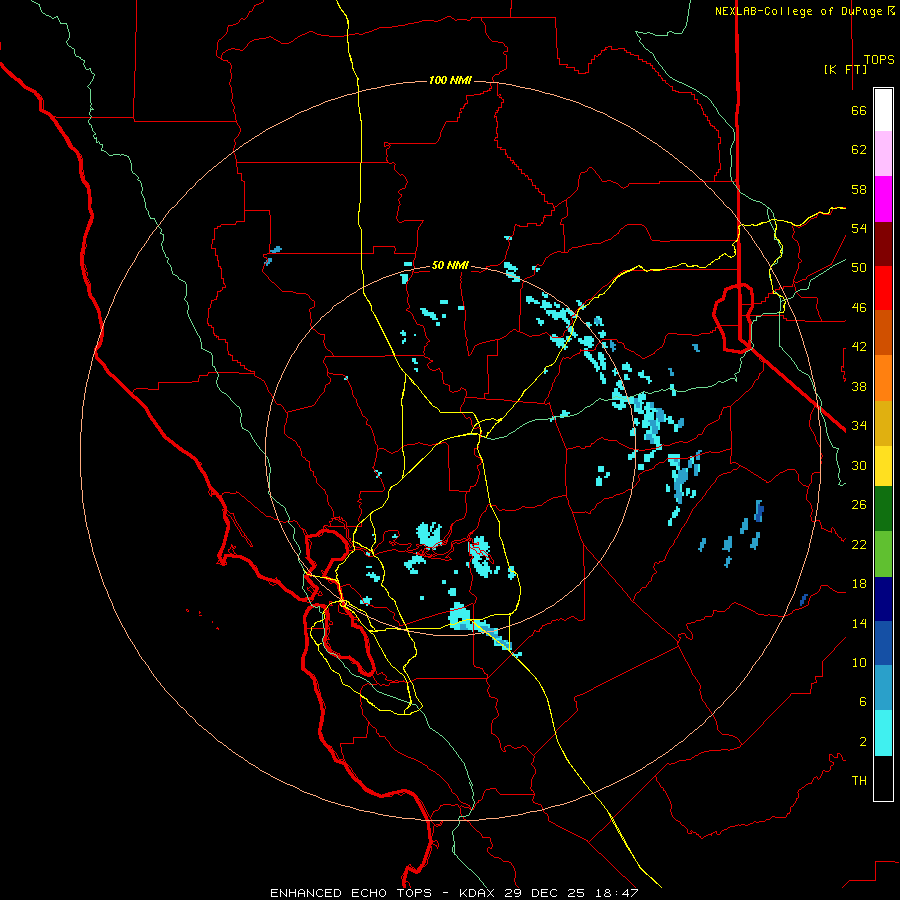Viewport: 900px width, 900px height.
Task: Click the "26" legend value
Action: pos(859,505)
